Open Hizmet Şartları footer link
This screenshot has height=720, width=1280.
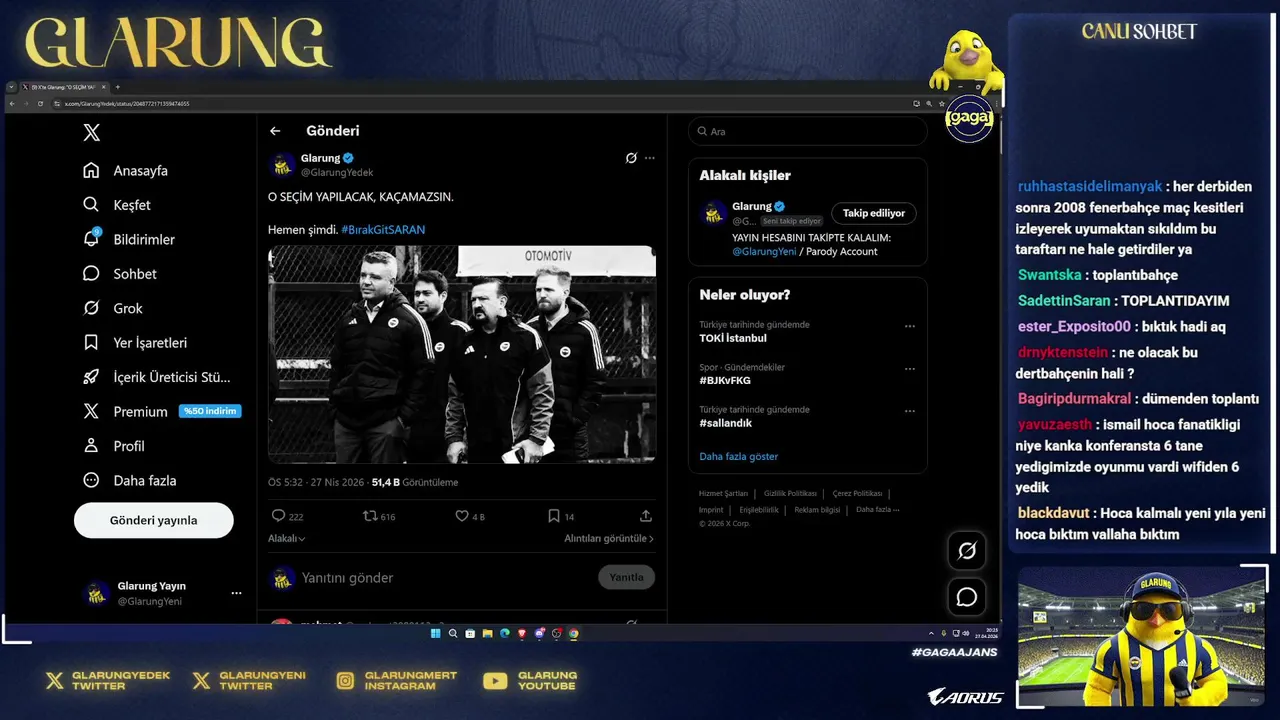(x=723, y=493)
